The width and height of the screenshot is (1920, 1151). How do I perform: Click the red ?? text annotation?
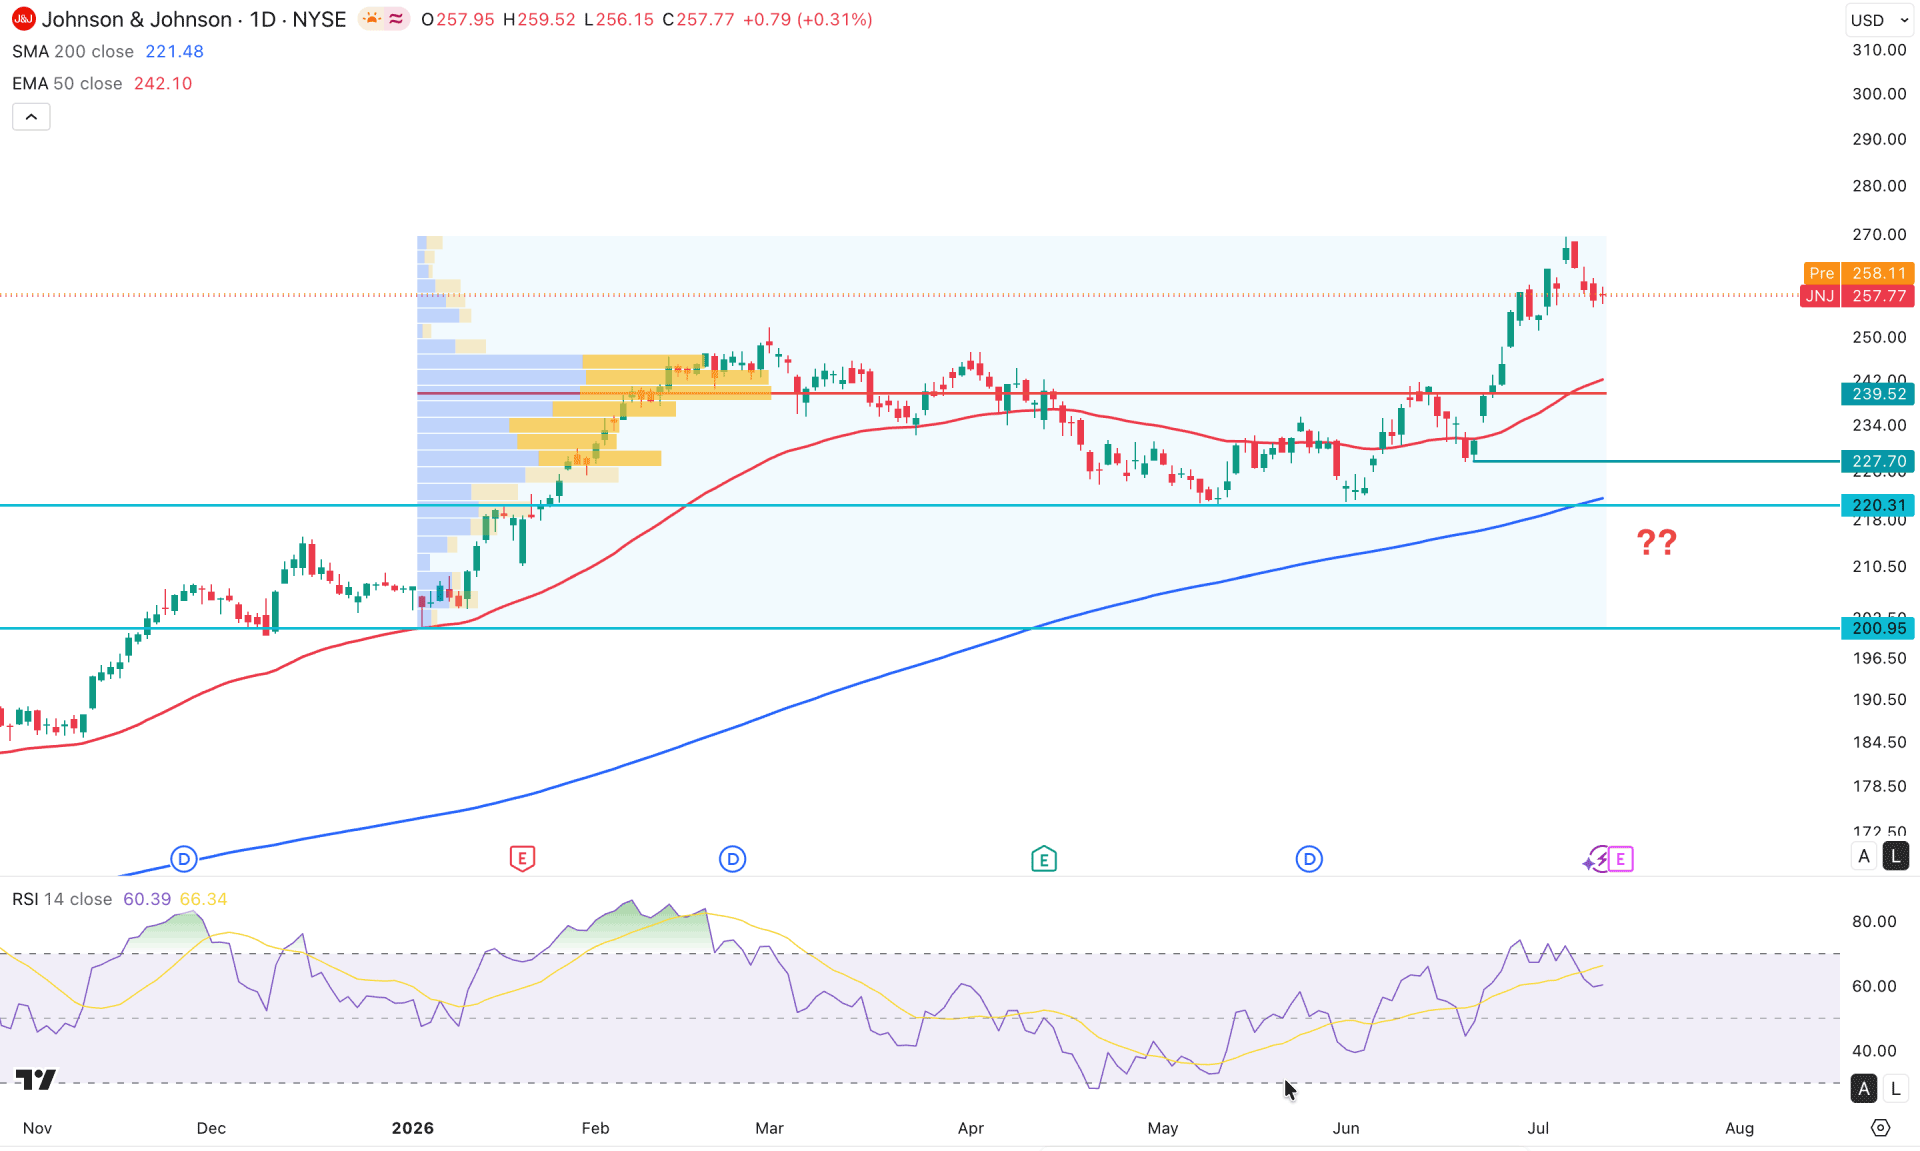[x=1656, y=542]
